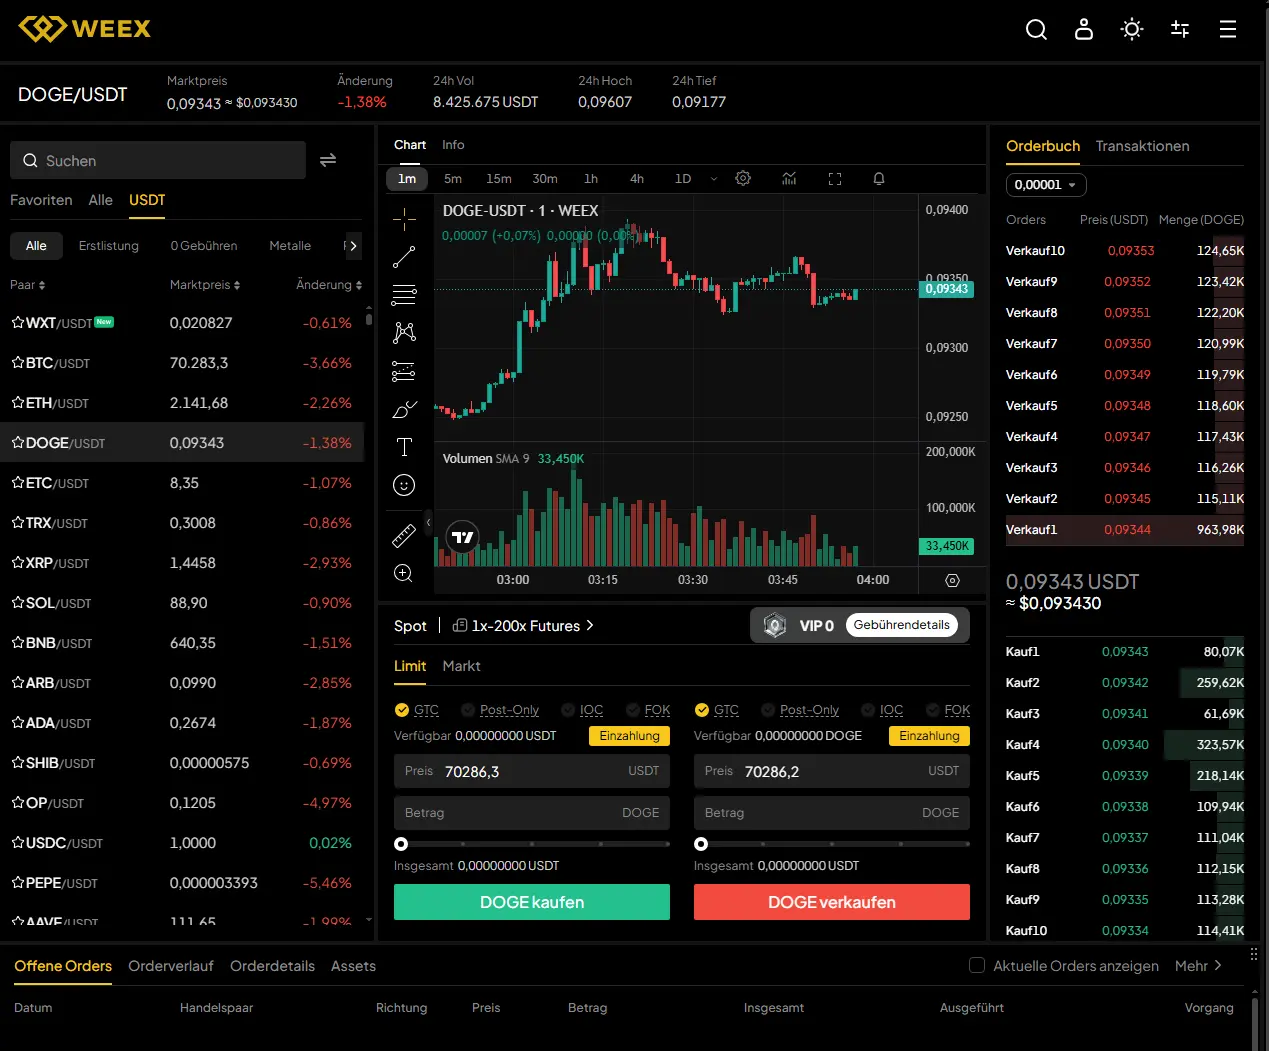Select the Fibonacci retracement tool
Image resolution: width=1269 pixels, height=1051 pixels.
[x=404, y=295]
